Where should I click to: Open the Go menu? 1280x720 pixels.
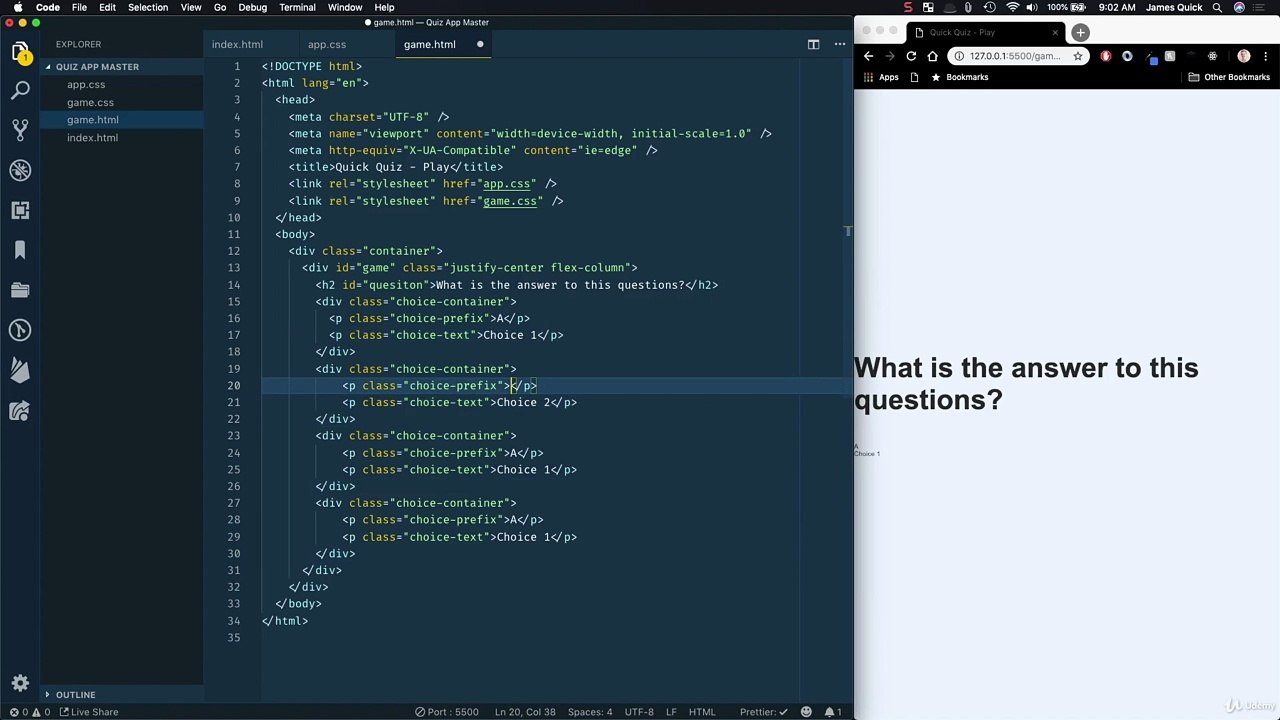[220, 7]
